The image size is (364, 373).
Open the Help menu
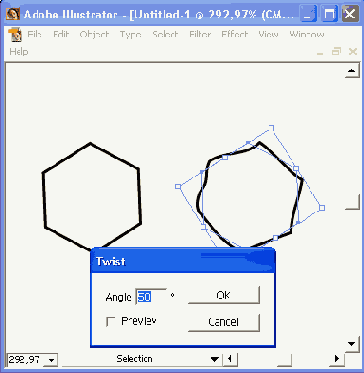pos(19,52)
